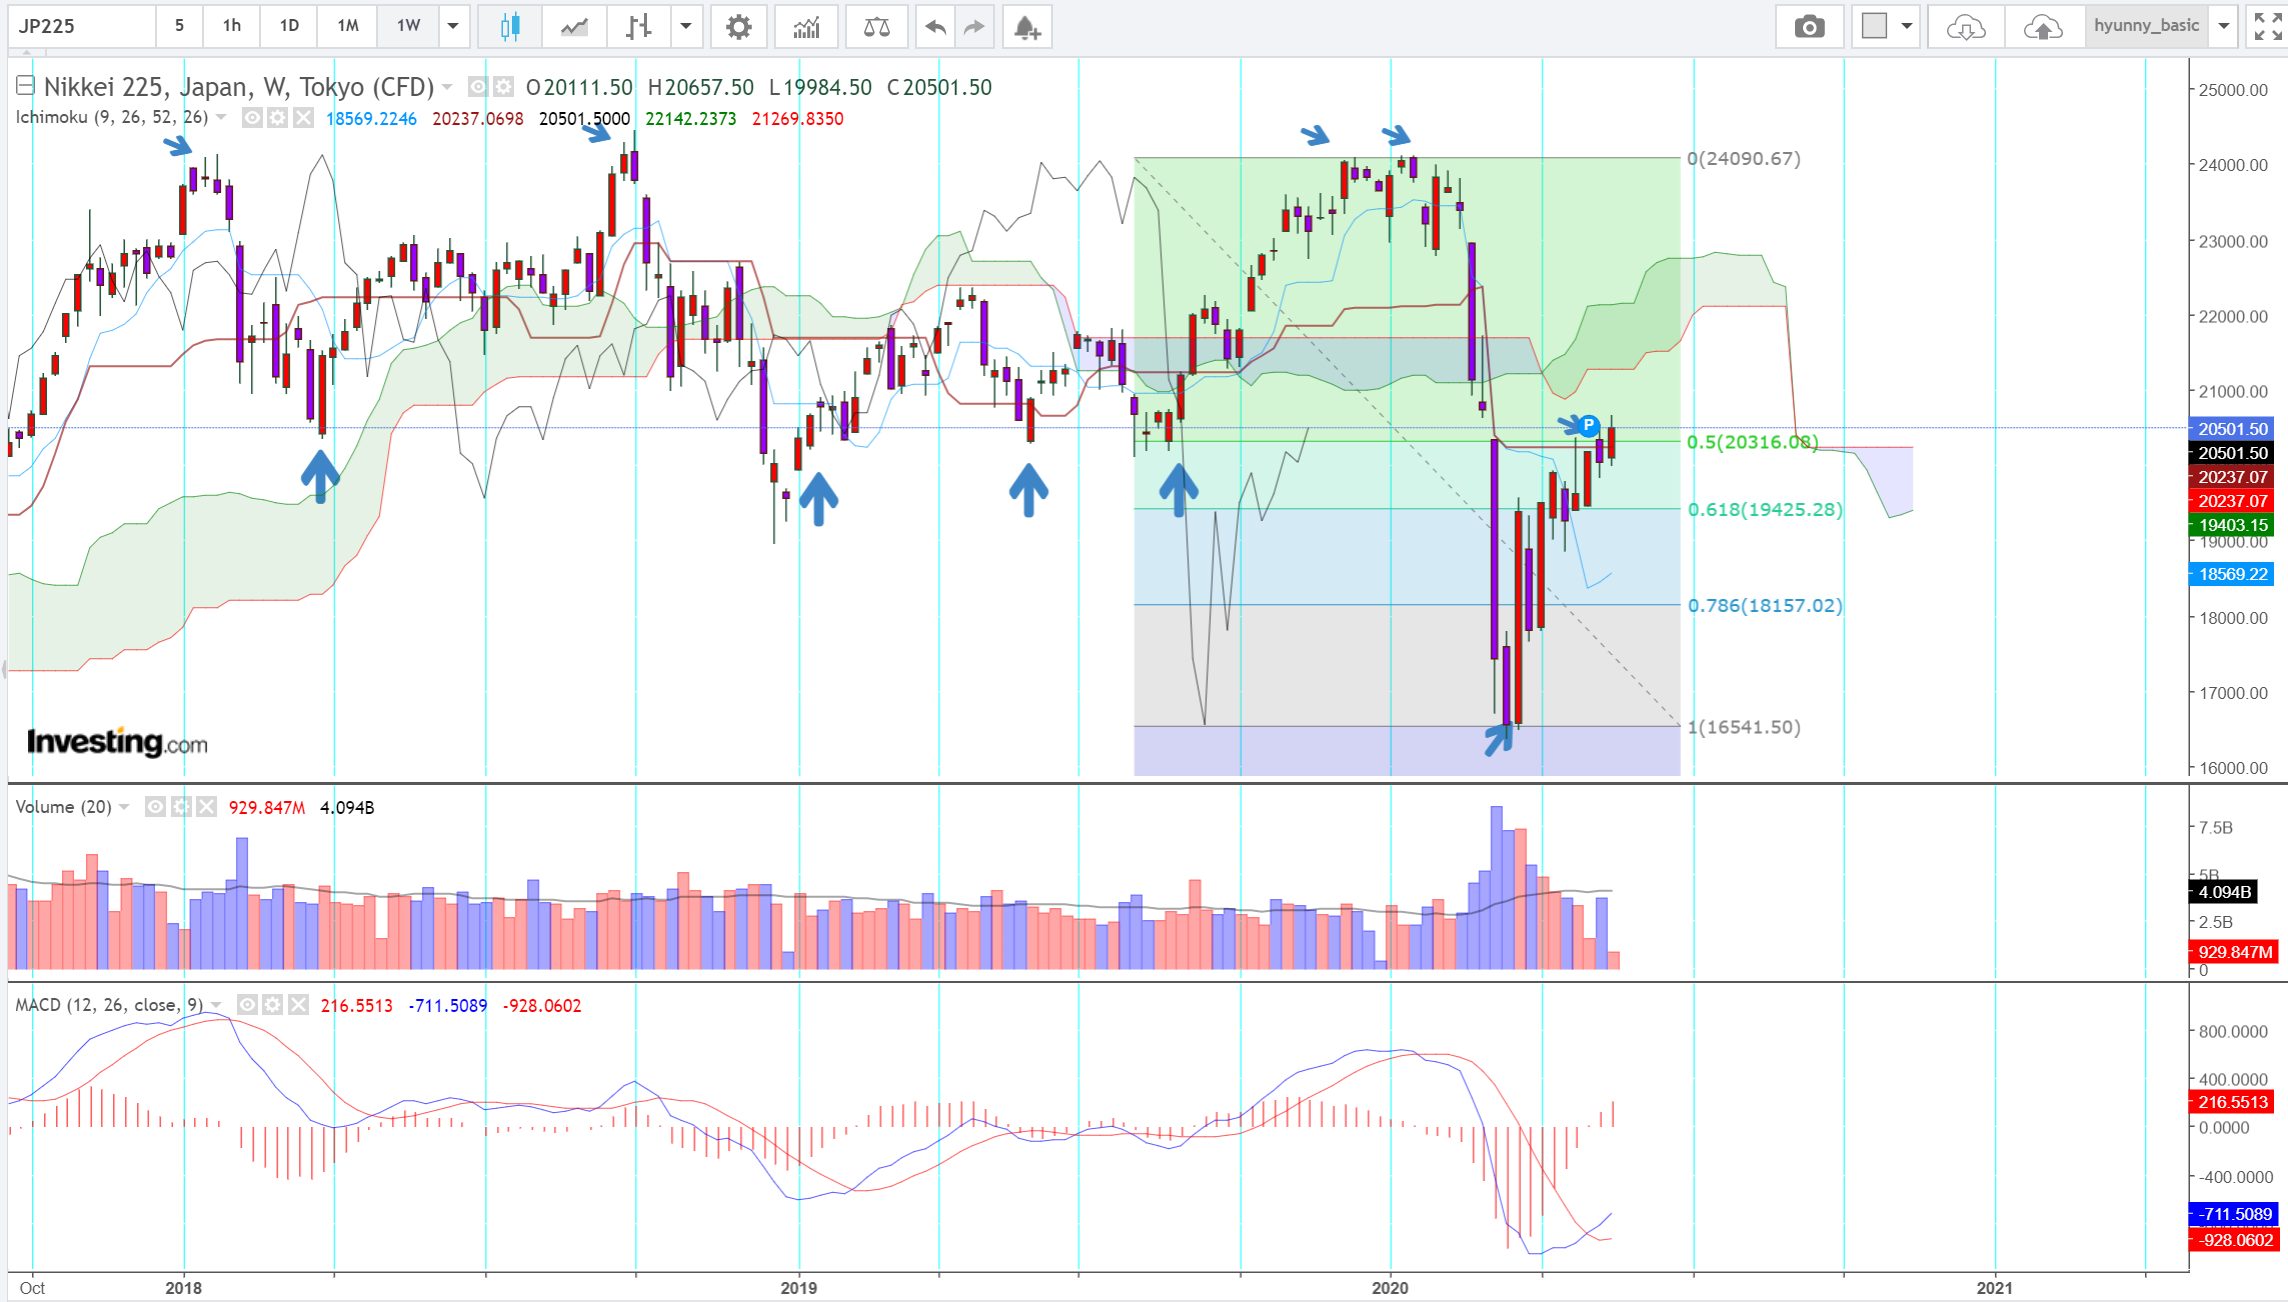Toggle visibility eye of the Ichimoku indicator

point(253,118)
